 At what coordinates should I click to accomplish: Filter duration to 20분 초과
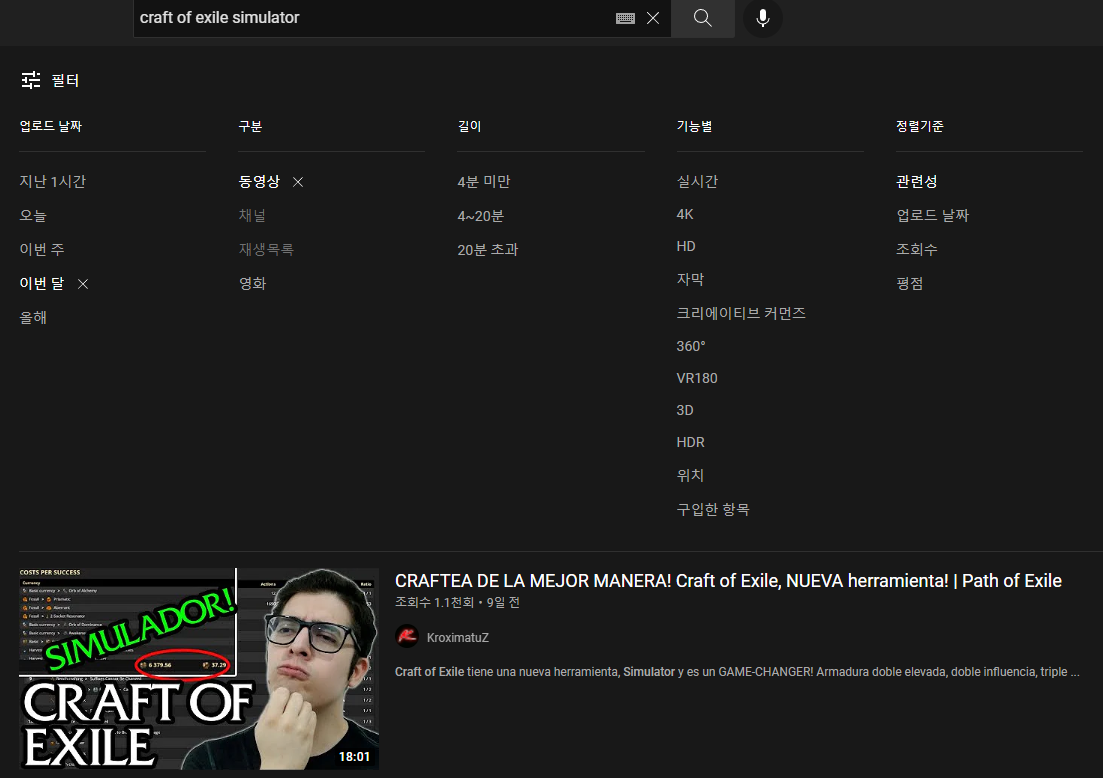click(487, 249)
